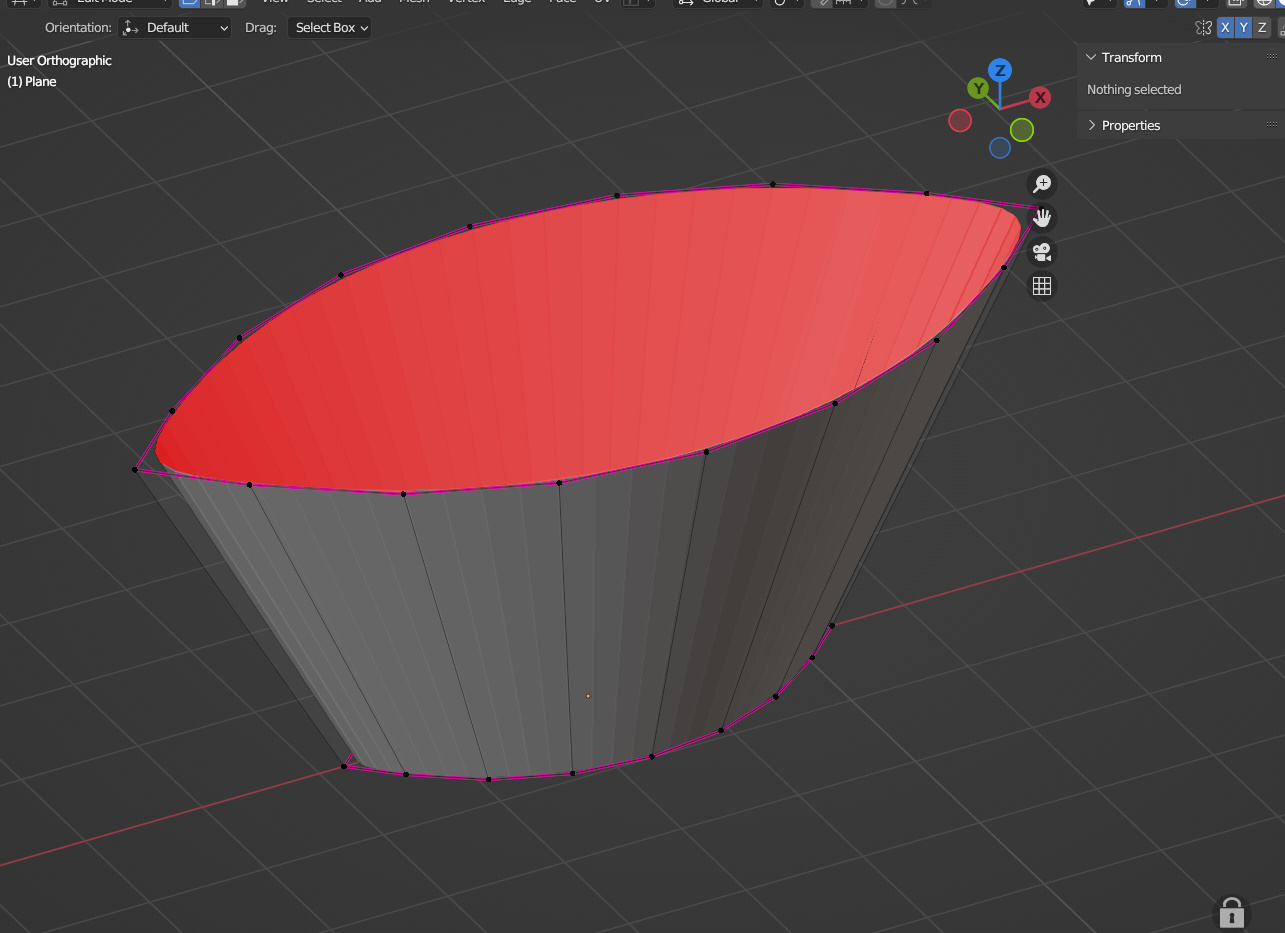Open the Vertex menu

tap(465, 2)
